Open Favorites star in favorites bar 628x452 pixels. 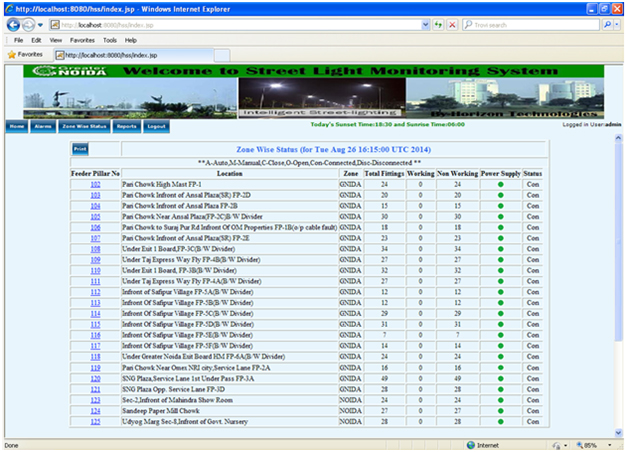click(x=13, y=54)
